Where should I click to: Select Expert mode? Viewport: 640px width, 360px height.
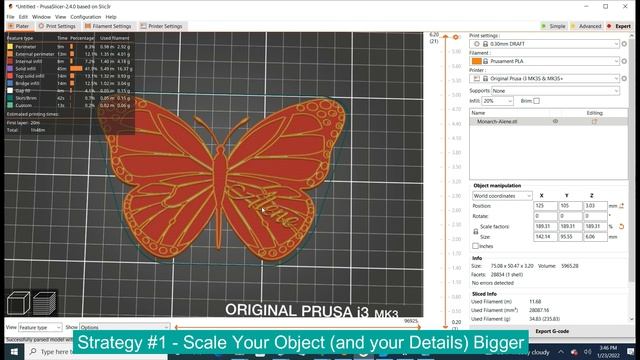pos(619,26)
